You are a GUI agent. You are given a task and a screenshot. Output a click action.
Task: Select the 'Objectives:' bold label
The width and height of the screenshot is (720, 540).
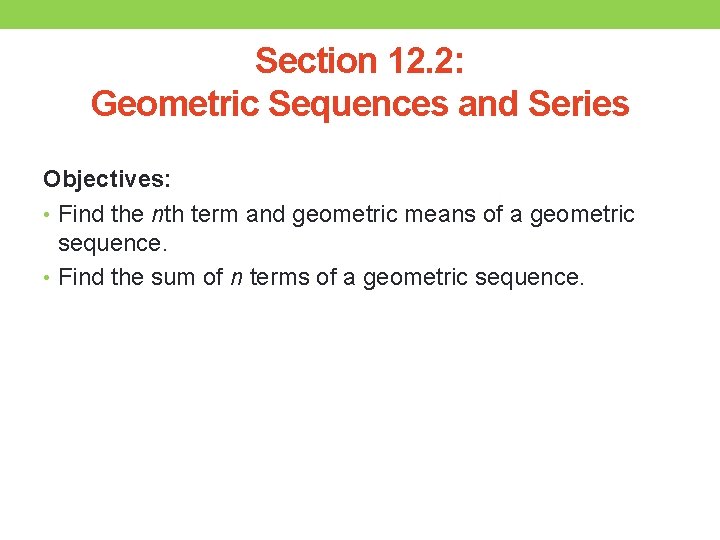pyautogui.click(x=107, y=178)
